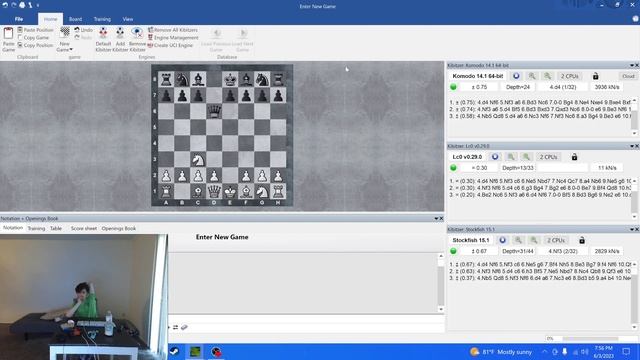Click the black queen on d6
Image resolution: width=640 pixels, height=360 pixels.
coord(214,111)
